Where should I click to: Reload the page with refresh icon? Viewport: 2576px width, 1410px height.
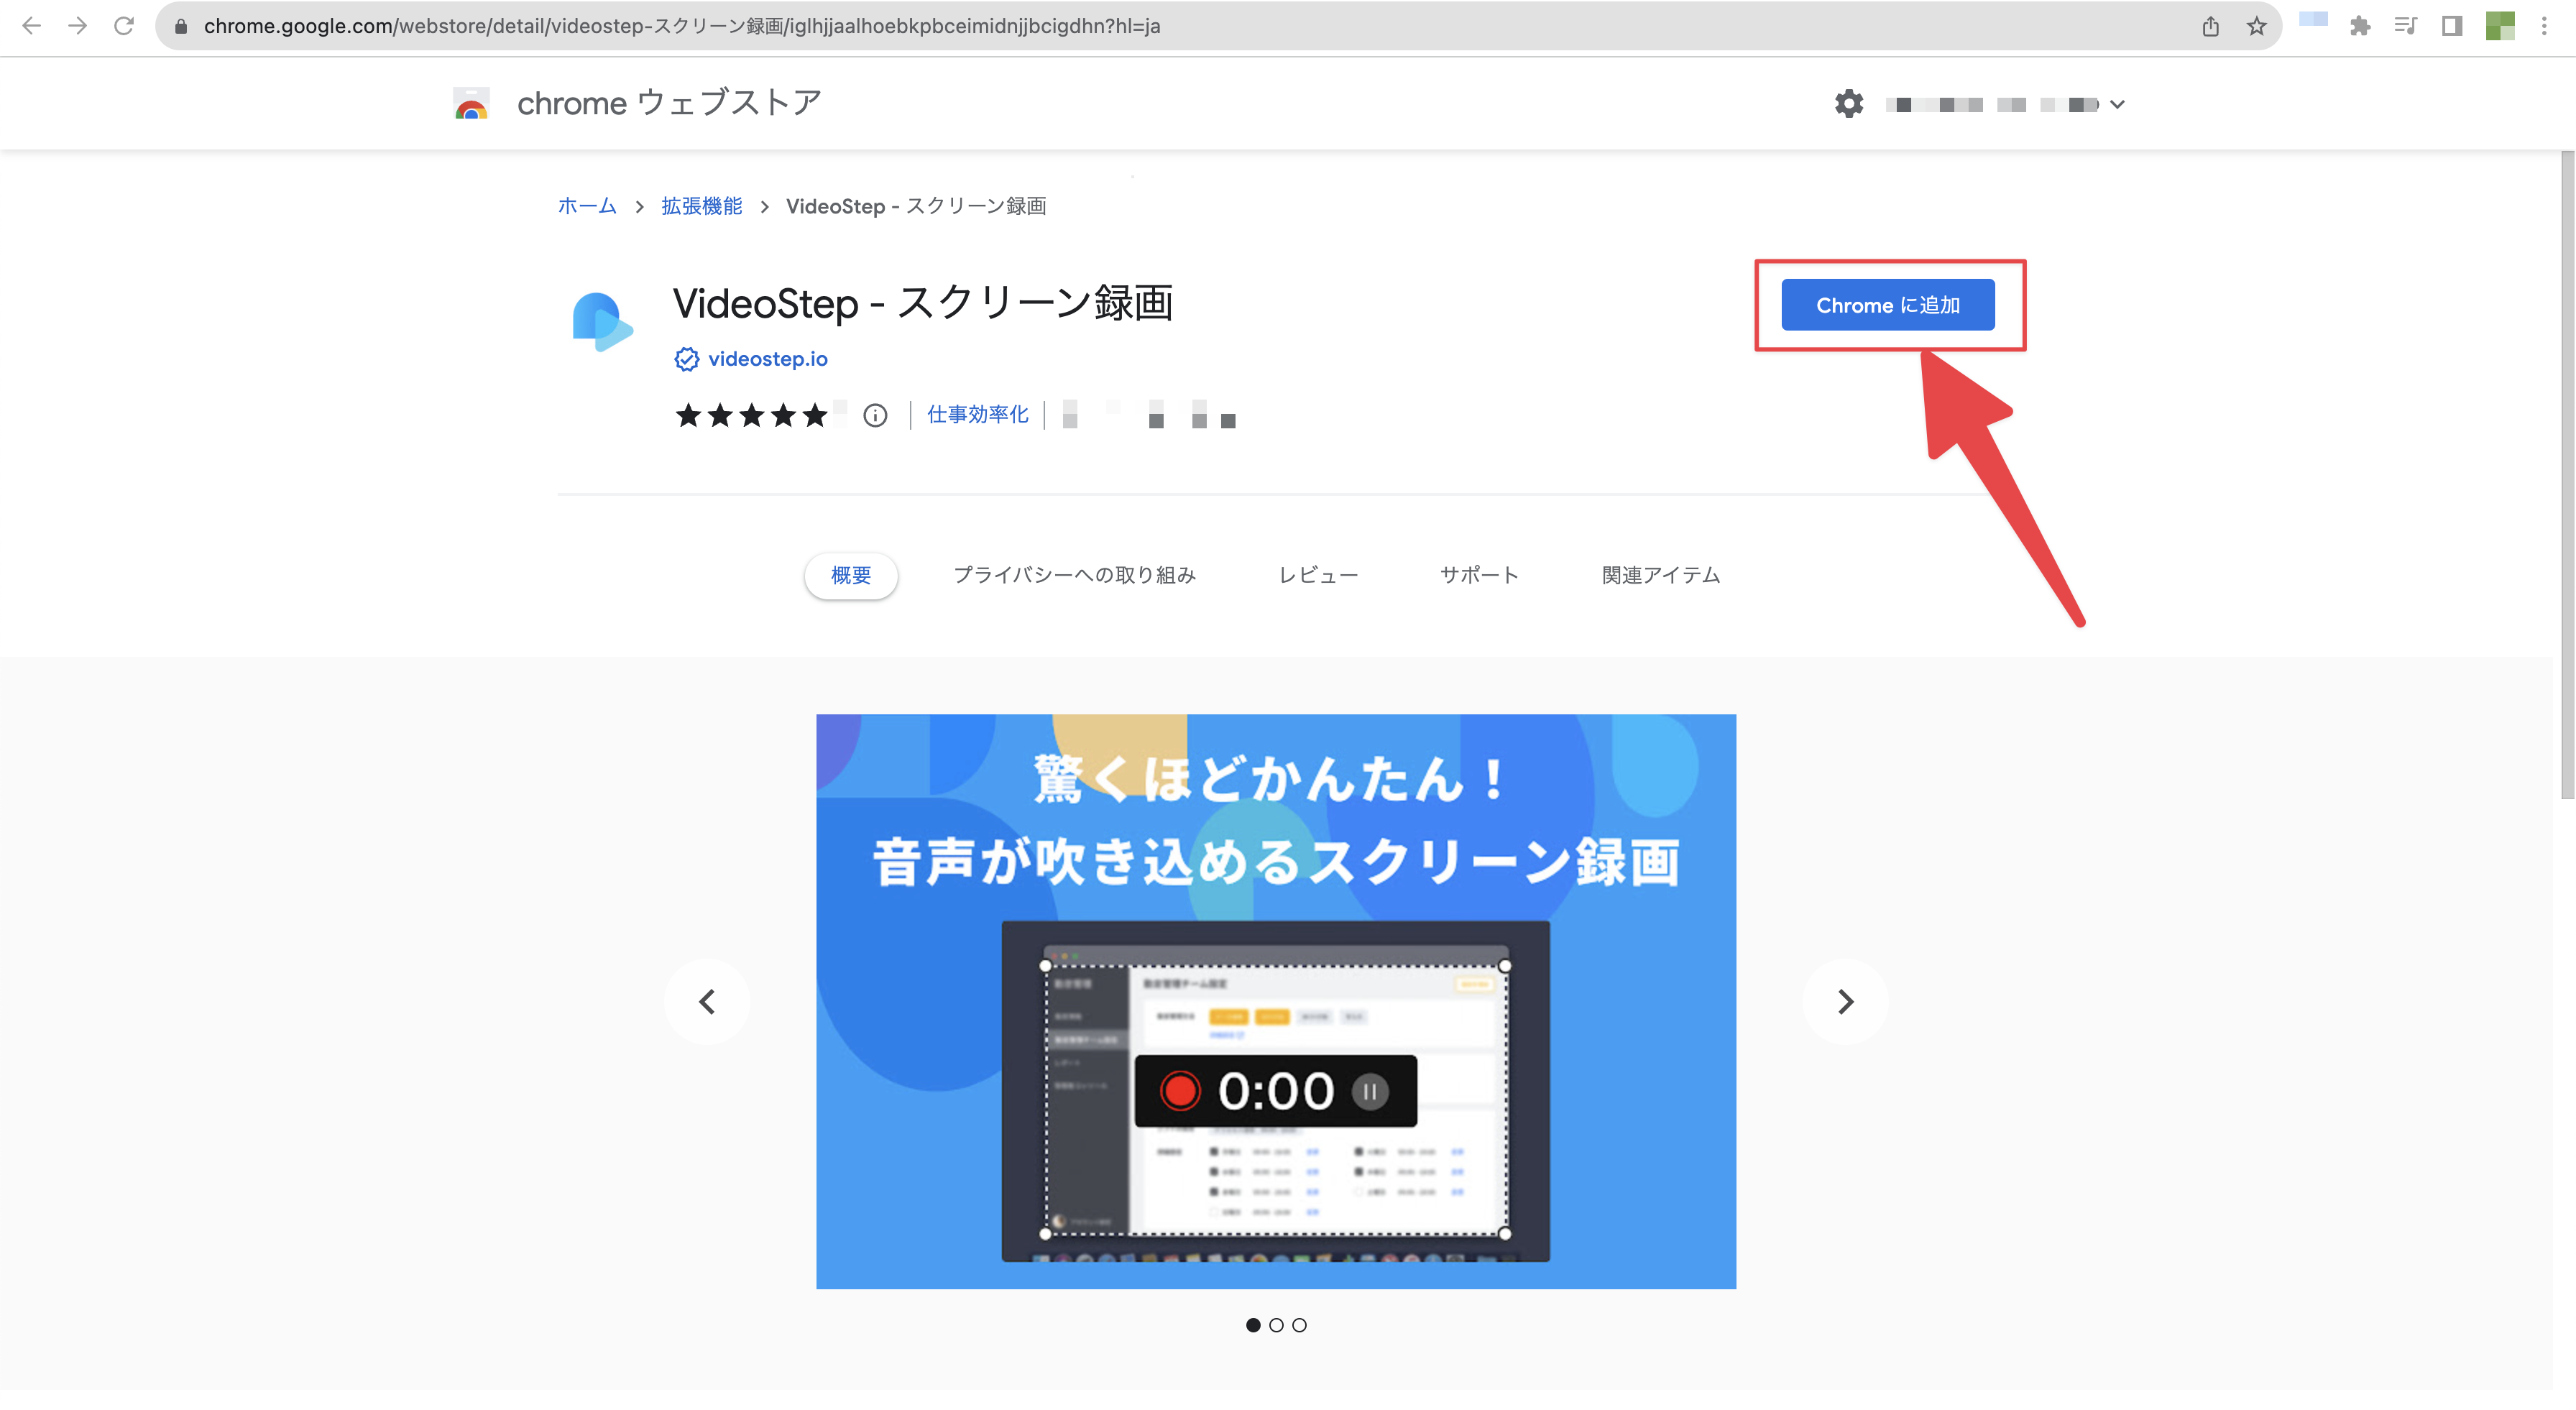[x=124, y=26]
